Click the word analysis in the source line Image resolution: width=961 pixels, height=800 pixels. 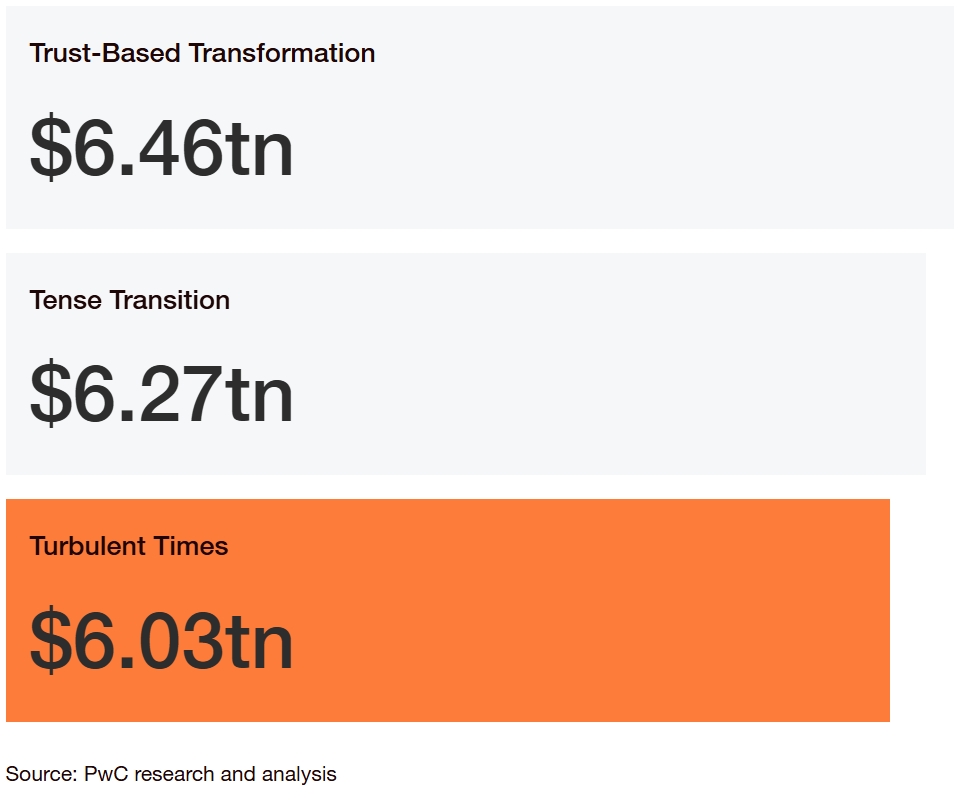[x=299, y=775]
